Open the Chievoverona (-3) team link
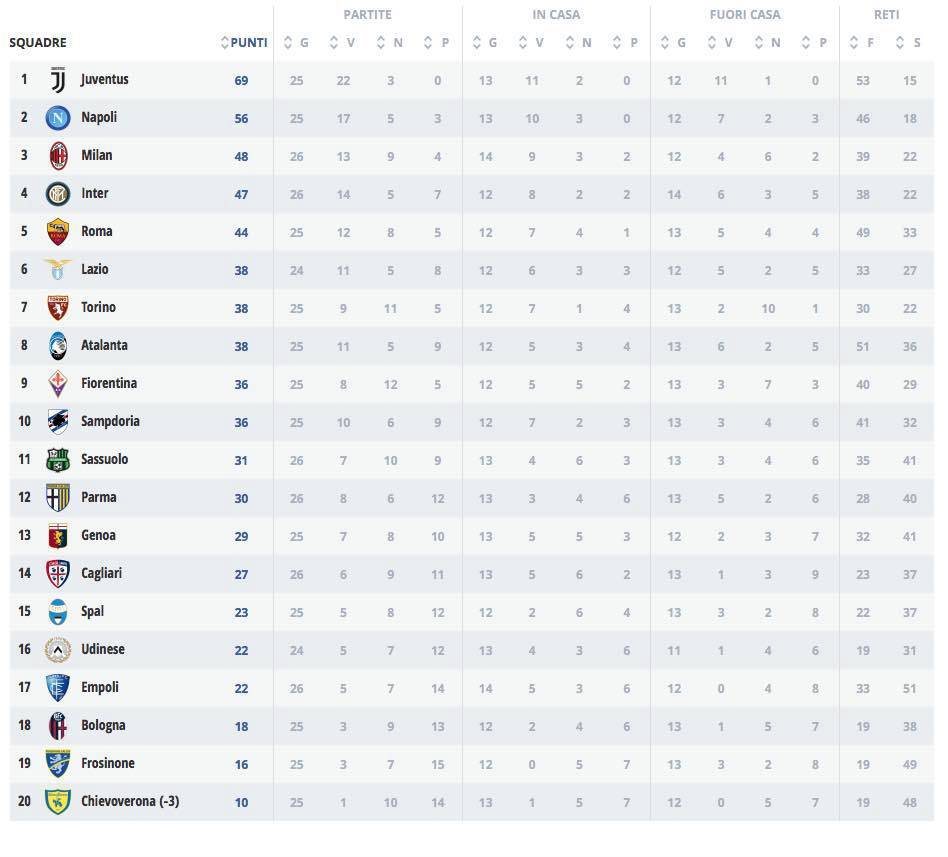The height and width of the screenshot is (857, 948). pos(130,801)
